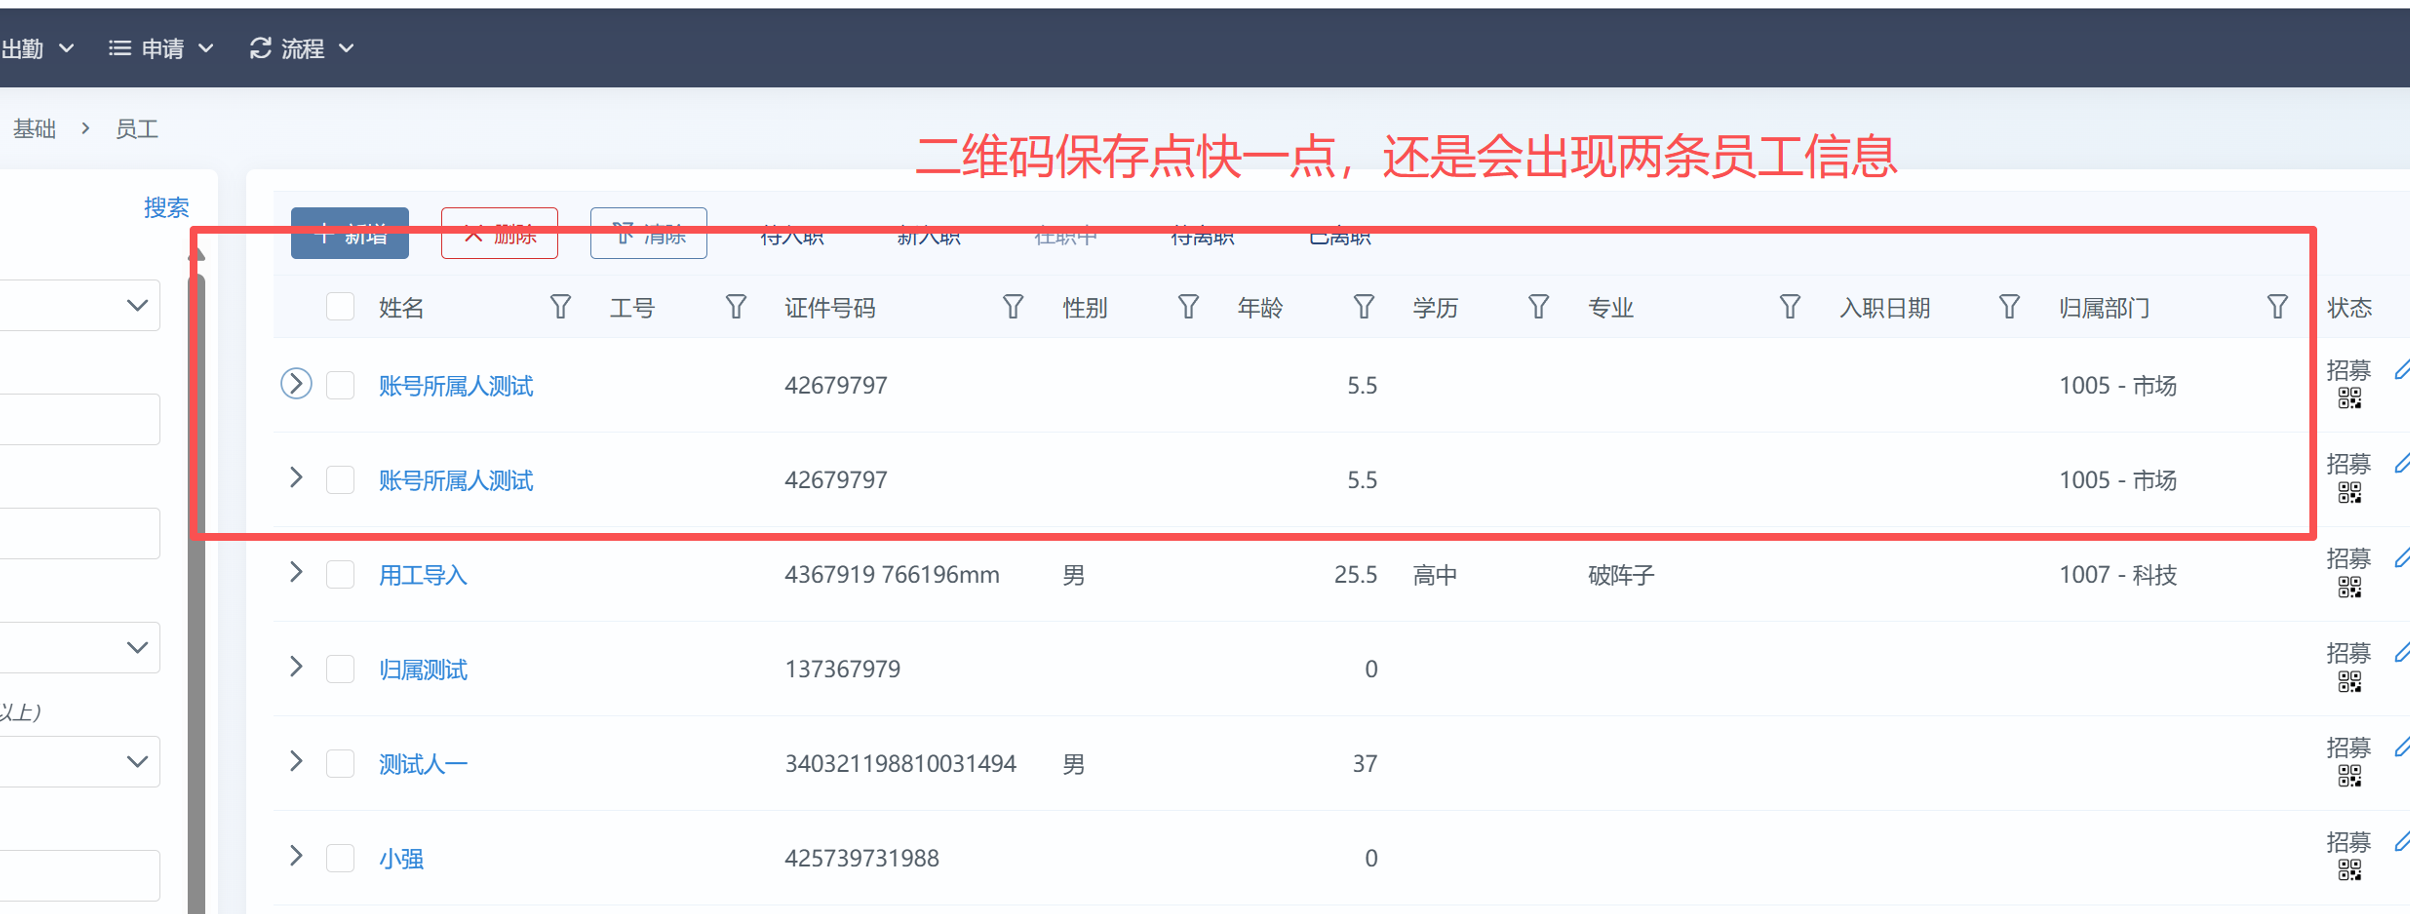Open filter for 证件号码 column

coord(1012,307)
